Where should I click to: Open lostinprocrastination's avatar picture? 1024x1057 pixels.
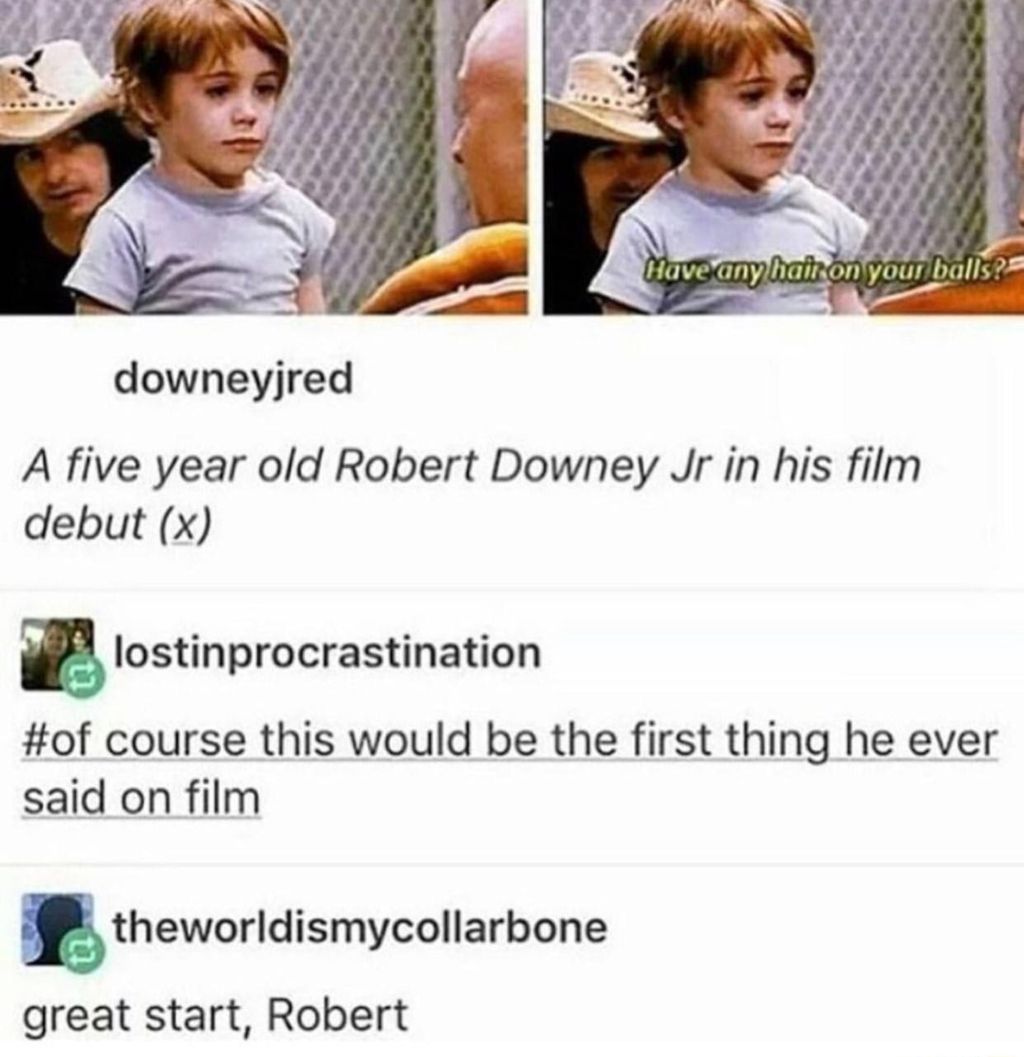58,654
